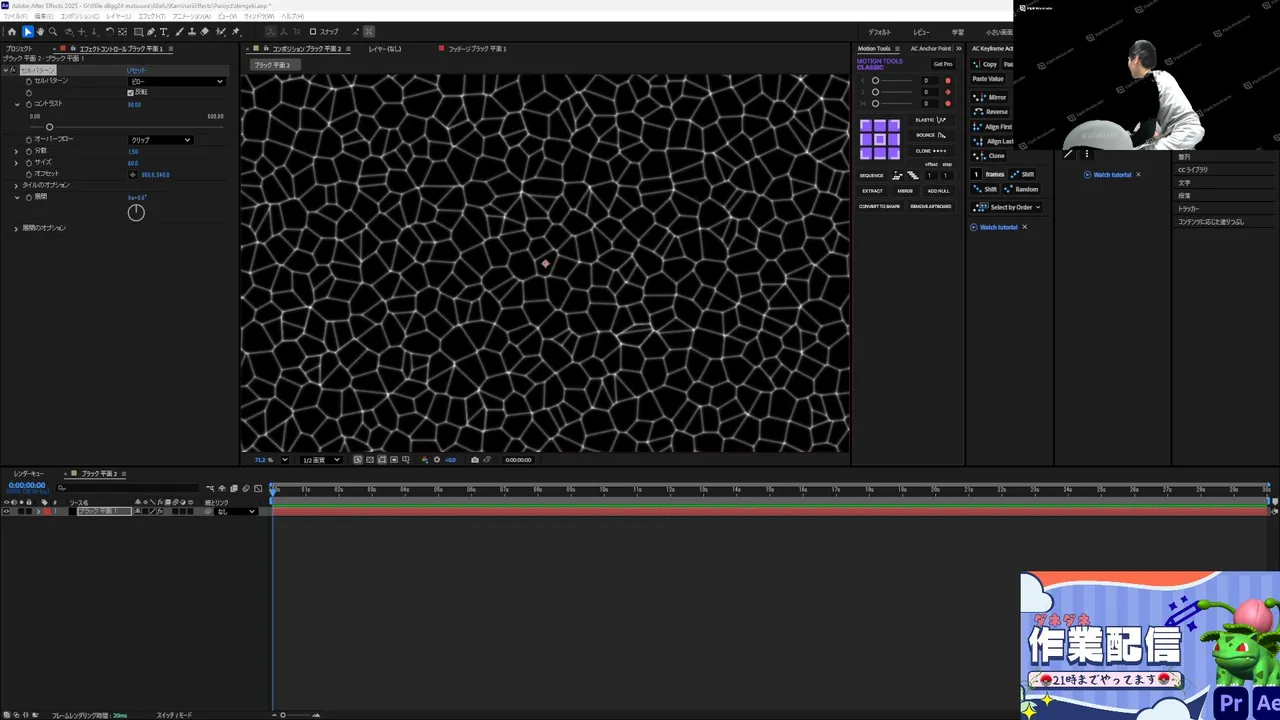Select the Rotation tool
Screen dimensions: 1280x720
pyautogui.click(x=110, y=32)
